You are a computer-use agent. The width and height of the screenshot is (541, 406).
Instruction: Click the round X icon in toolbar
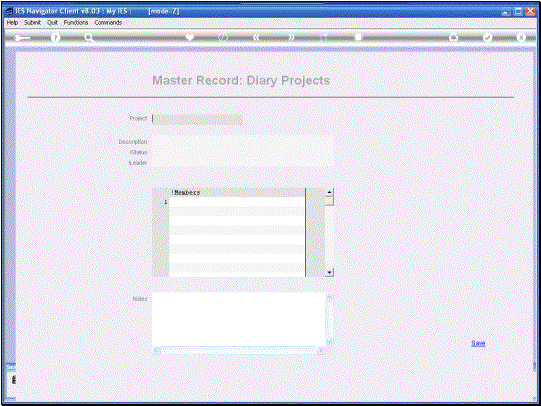point(521,38)
